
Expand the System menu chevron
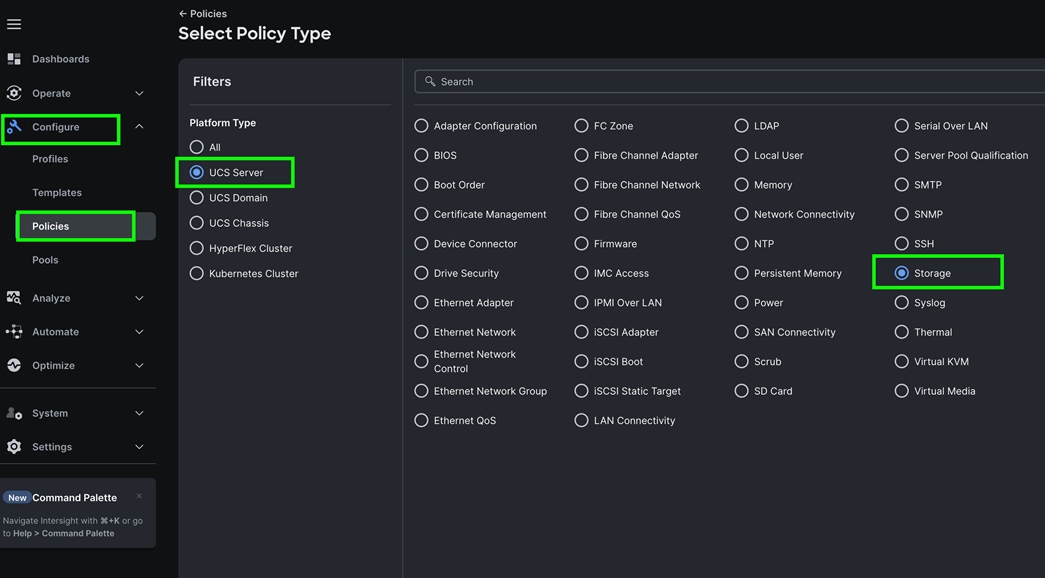pos(139,413)
